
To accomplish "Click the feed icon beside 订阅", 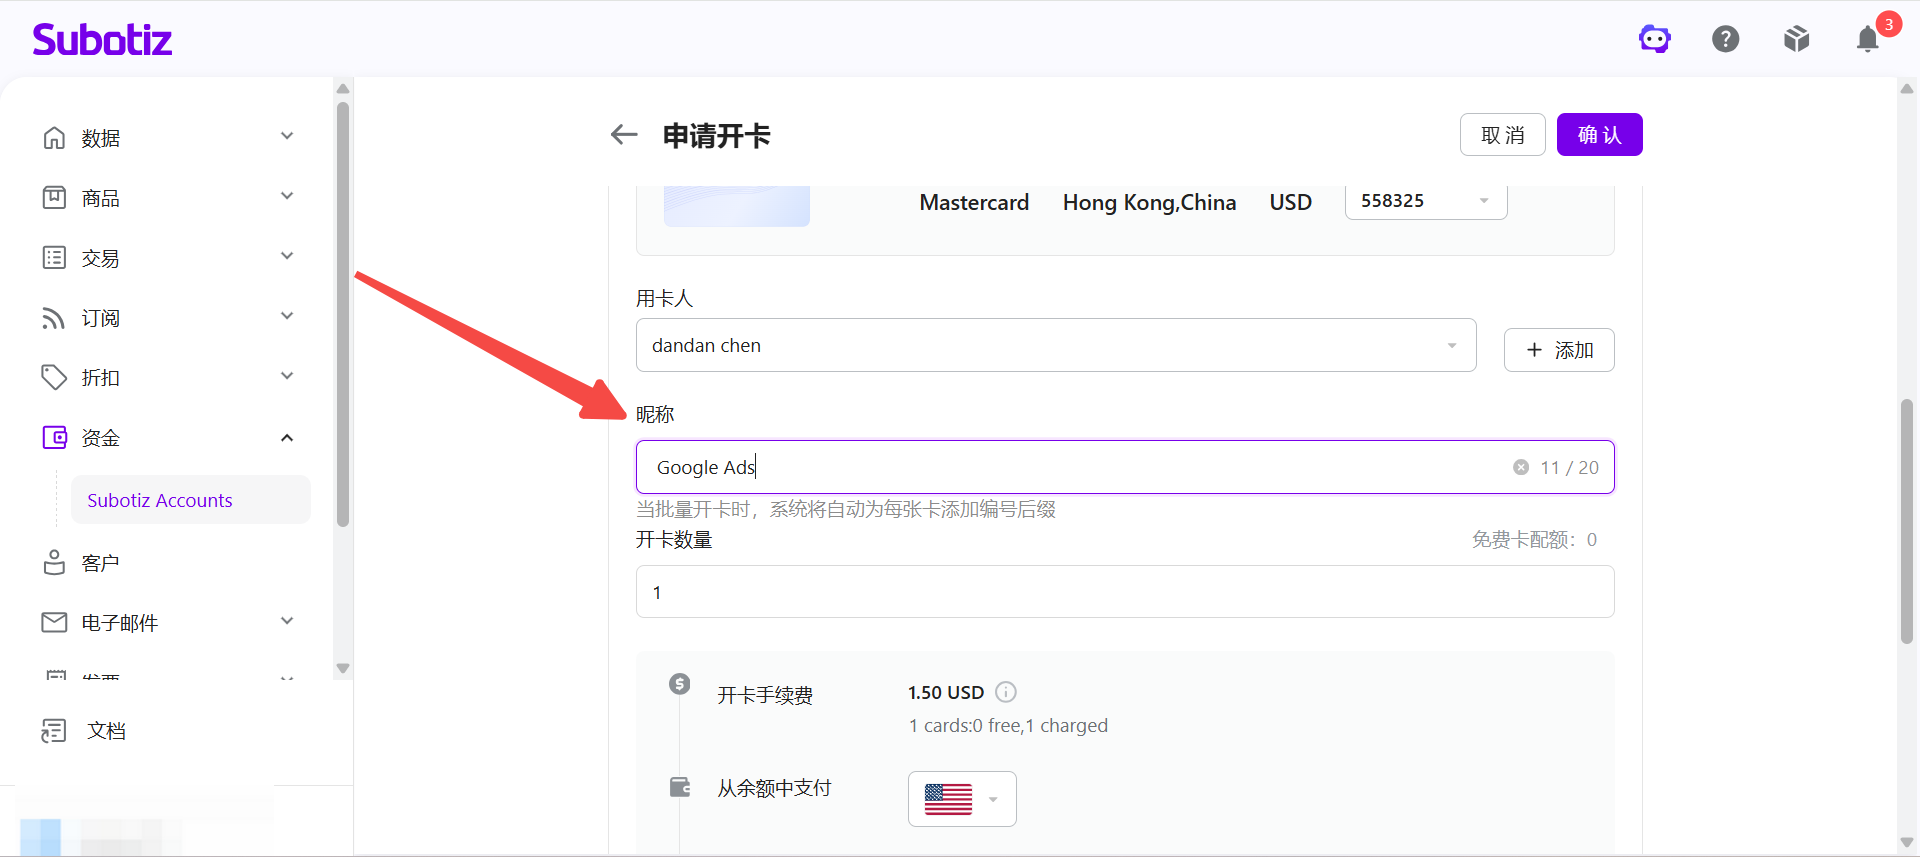I will click(54, 318).
